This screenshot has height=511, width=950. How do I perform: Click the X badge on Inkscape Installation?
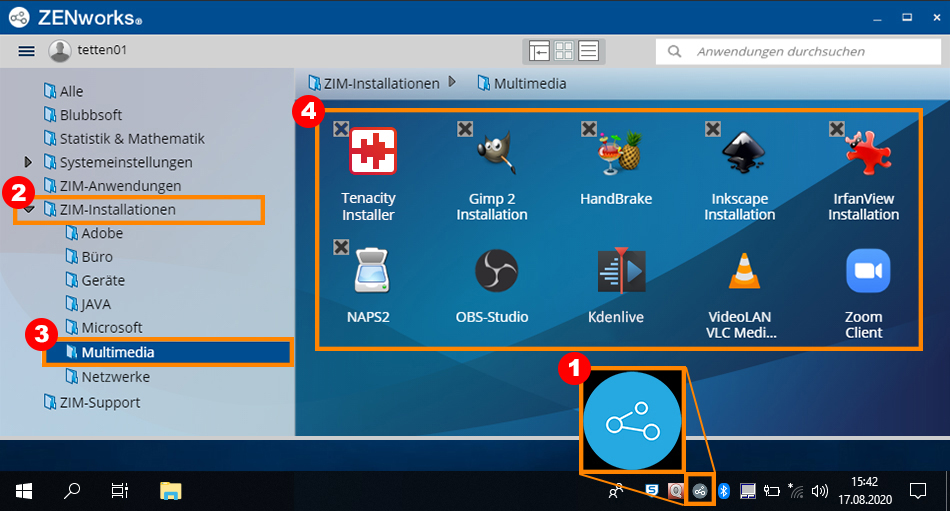pos(713,129)
